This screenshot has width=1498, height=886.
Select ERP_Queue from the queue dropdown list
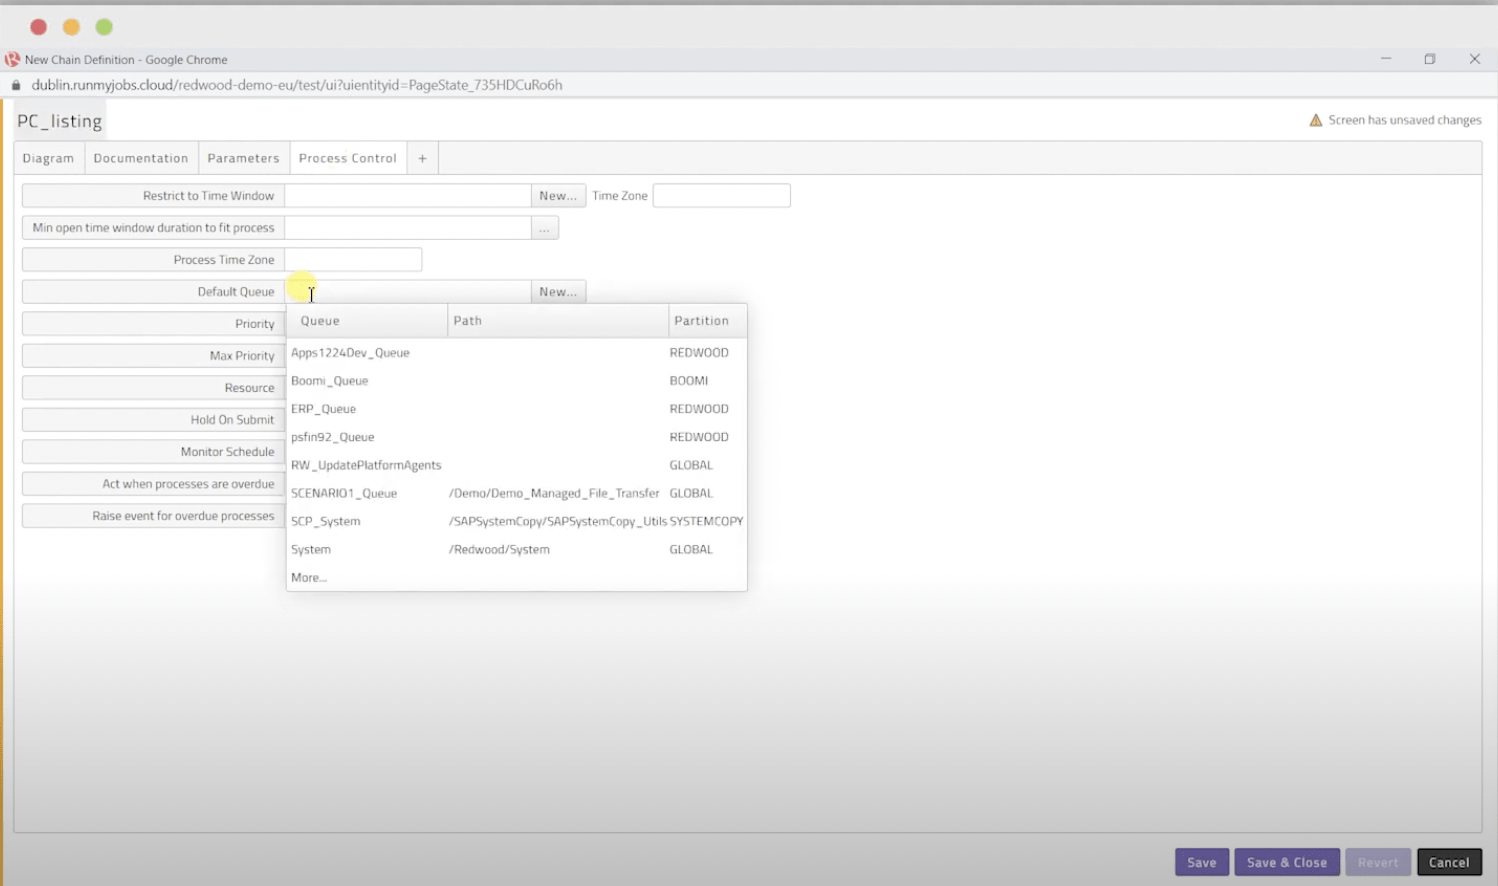click(x=323, y=408)
